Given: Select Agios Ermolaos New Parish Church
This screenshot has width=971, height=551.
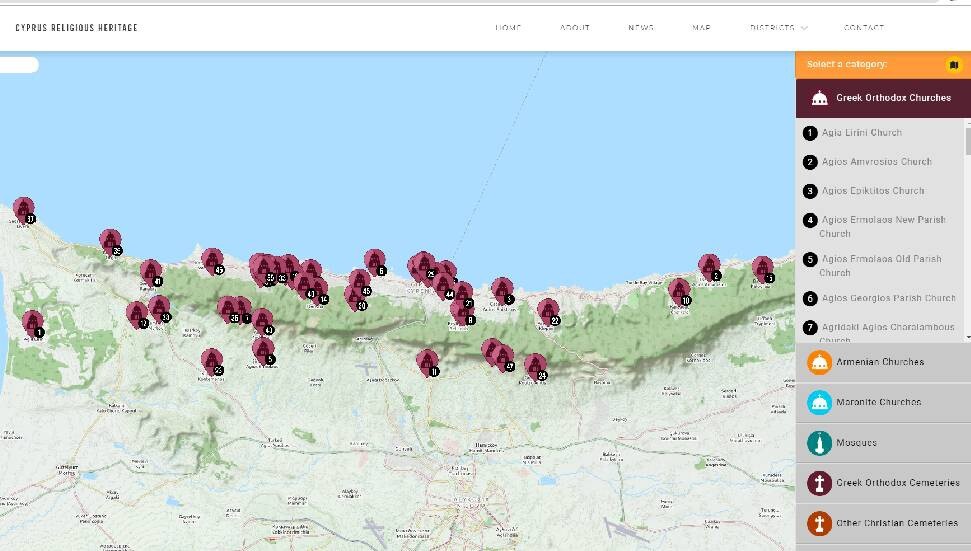Looking at the screenshot, I should pyautogui.click(x=882, y=227).
